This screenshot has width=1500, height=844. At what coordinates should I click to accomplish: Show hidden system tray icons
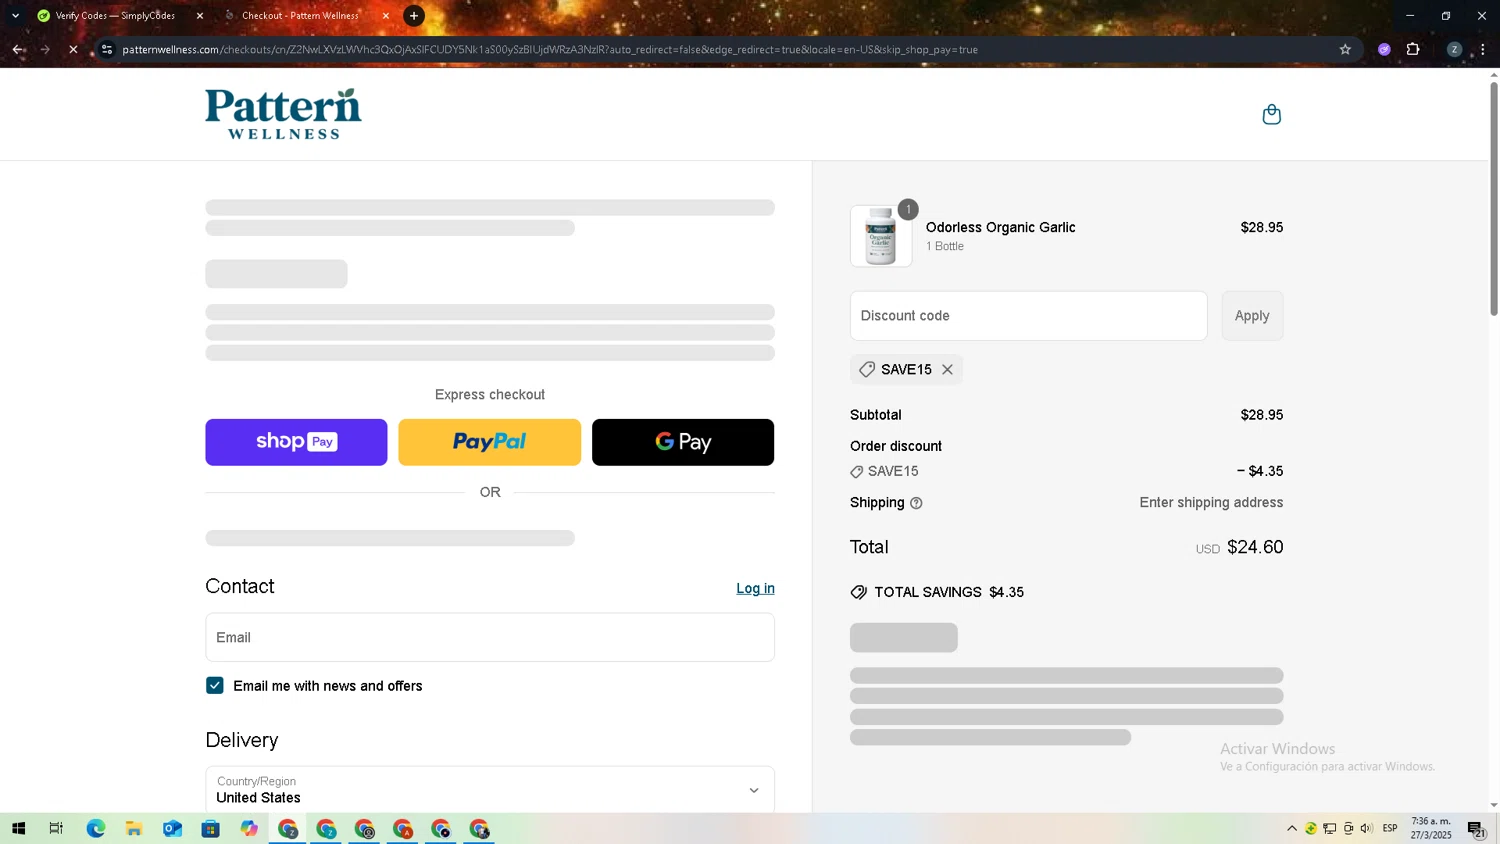[x=1292, y=829]
